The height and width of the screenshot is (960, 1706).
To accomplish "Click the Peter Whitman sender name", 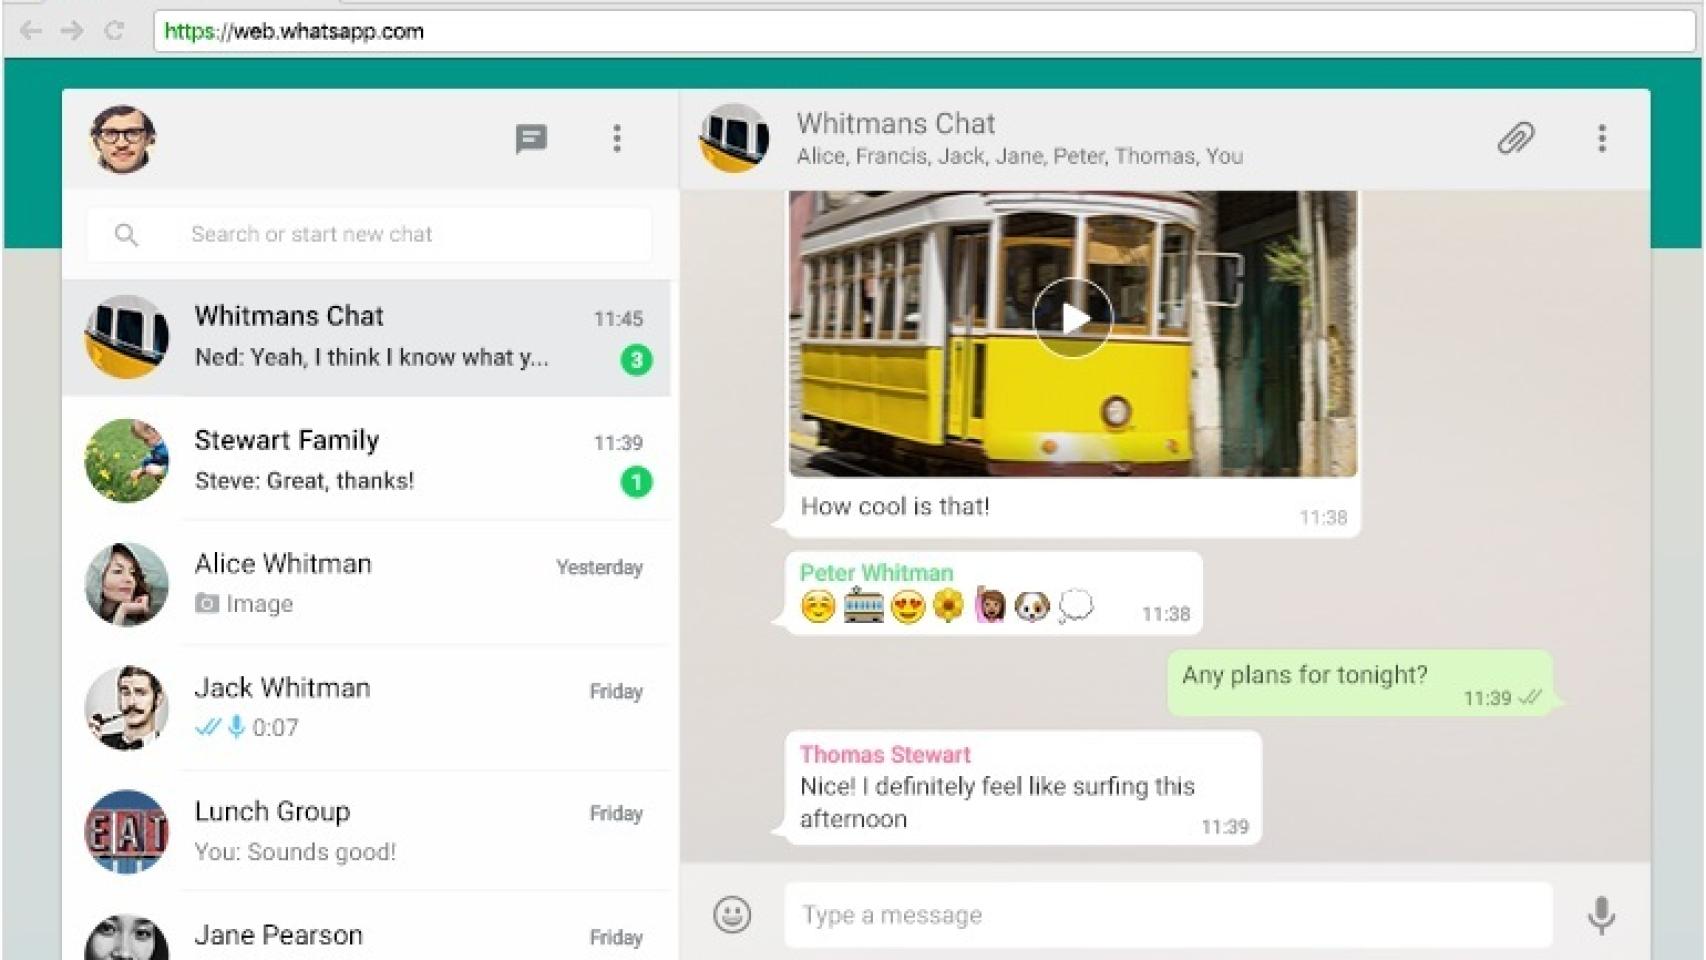I will point(876,573).
